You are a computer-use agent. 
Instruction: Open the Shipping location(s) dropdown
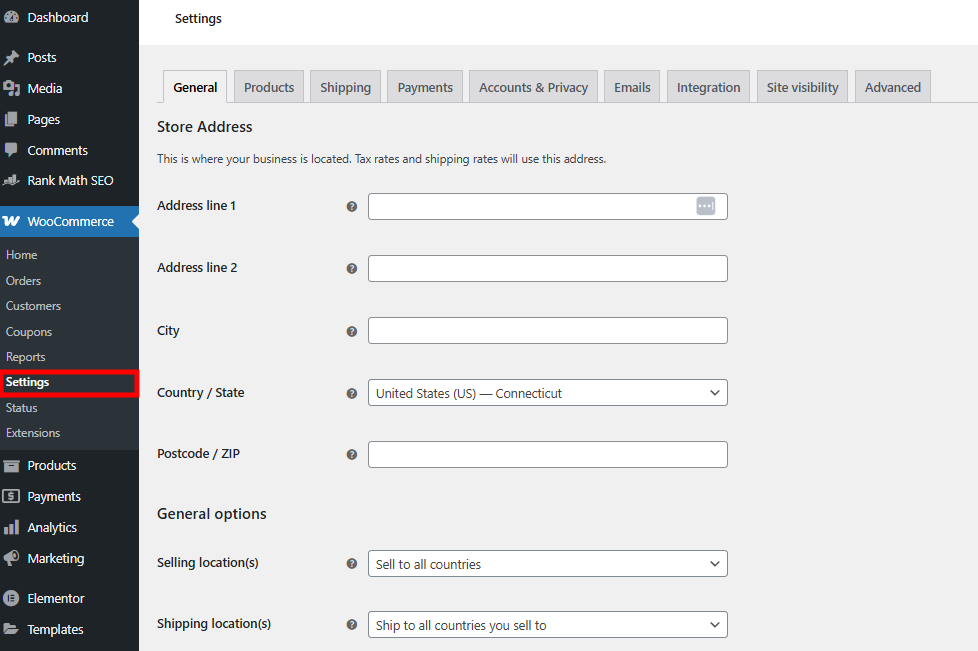click(547, 624)
